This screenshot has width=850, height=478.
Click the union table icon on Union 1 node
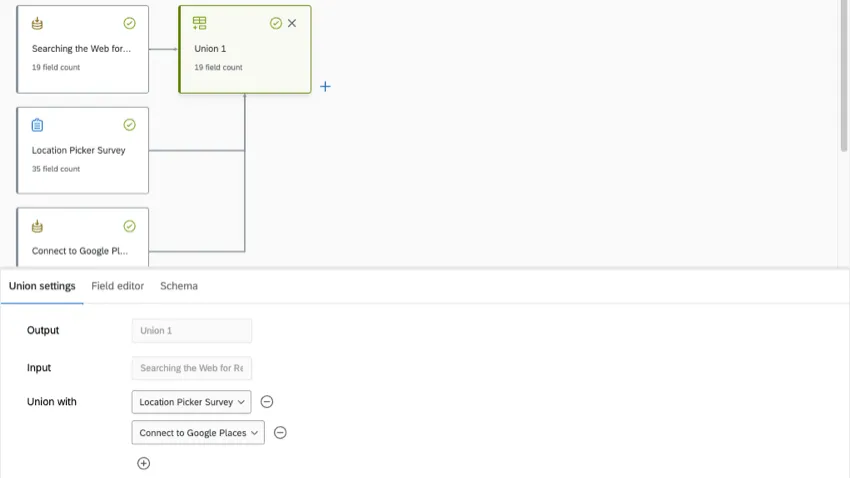pyautogui.click(x=199, y=23)
